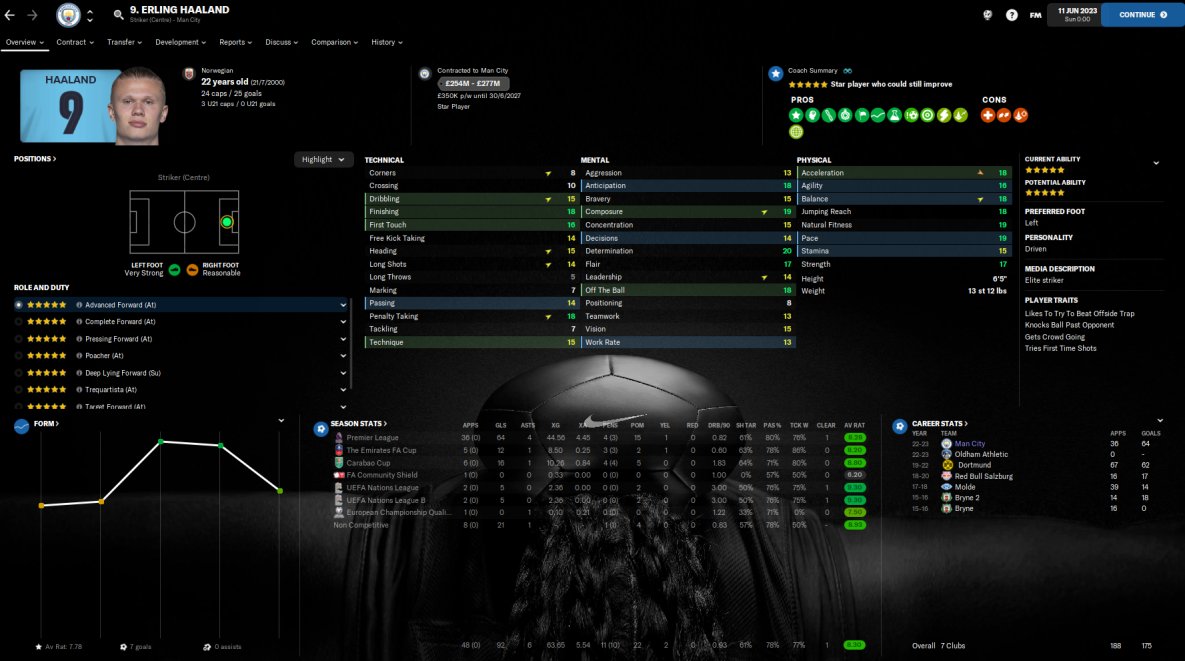Open the Transfer menu
Image resolution: width=1185 pixels, height=661 pixels.
124,42
